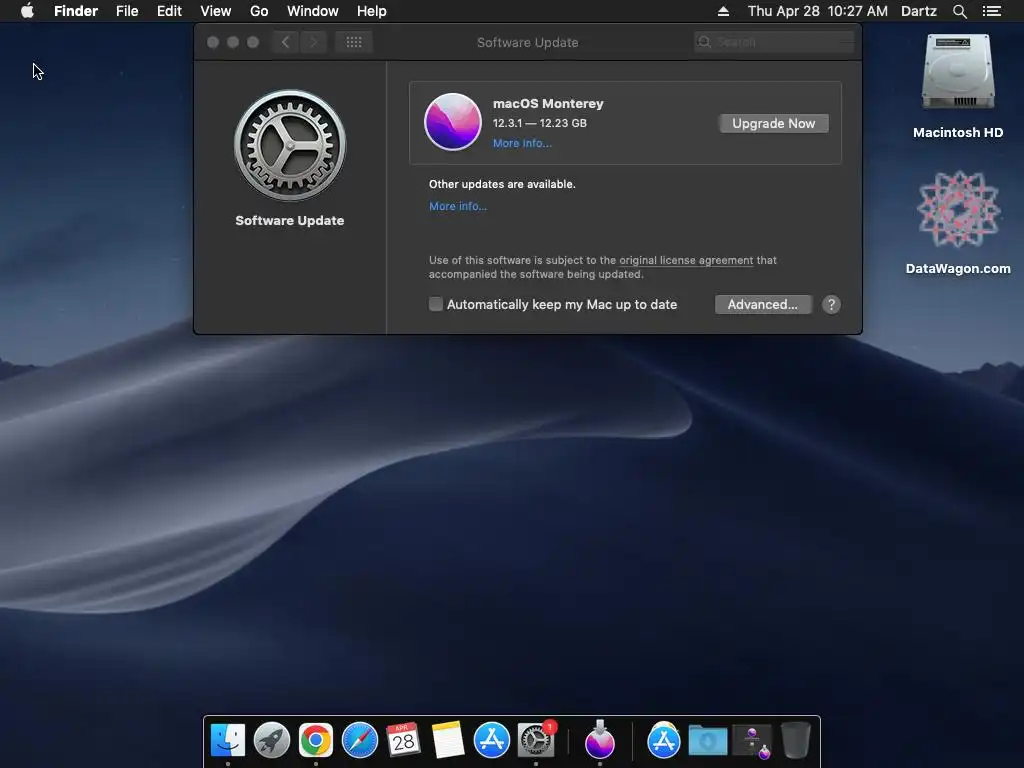Go back using the toolbar back arrow
Viewport: 1024px width, 768px height.
285,42
